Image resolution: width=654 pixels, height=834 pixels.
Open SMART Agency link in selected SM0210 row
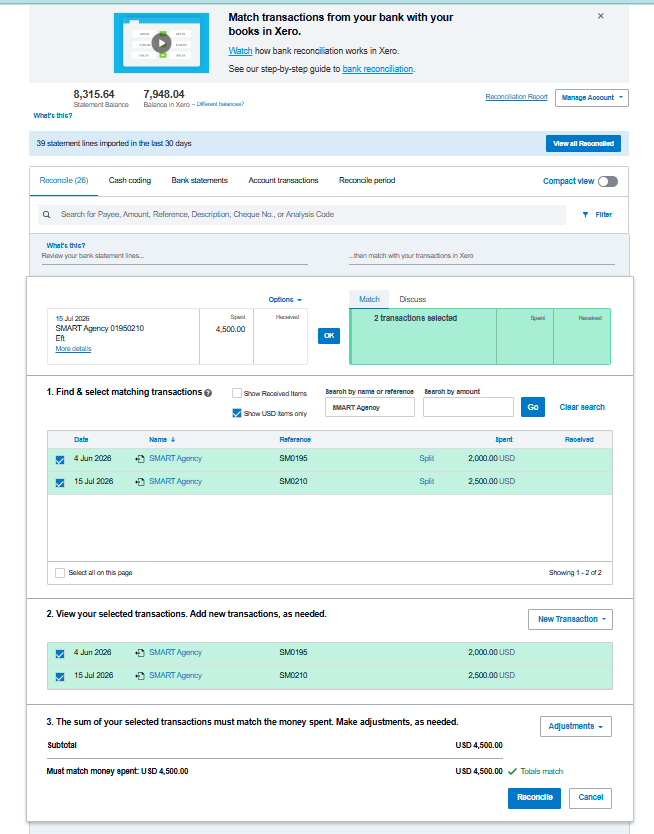coord(175,675)
